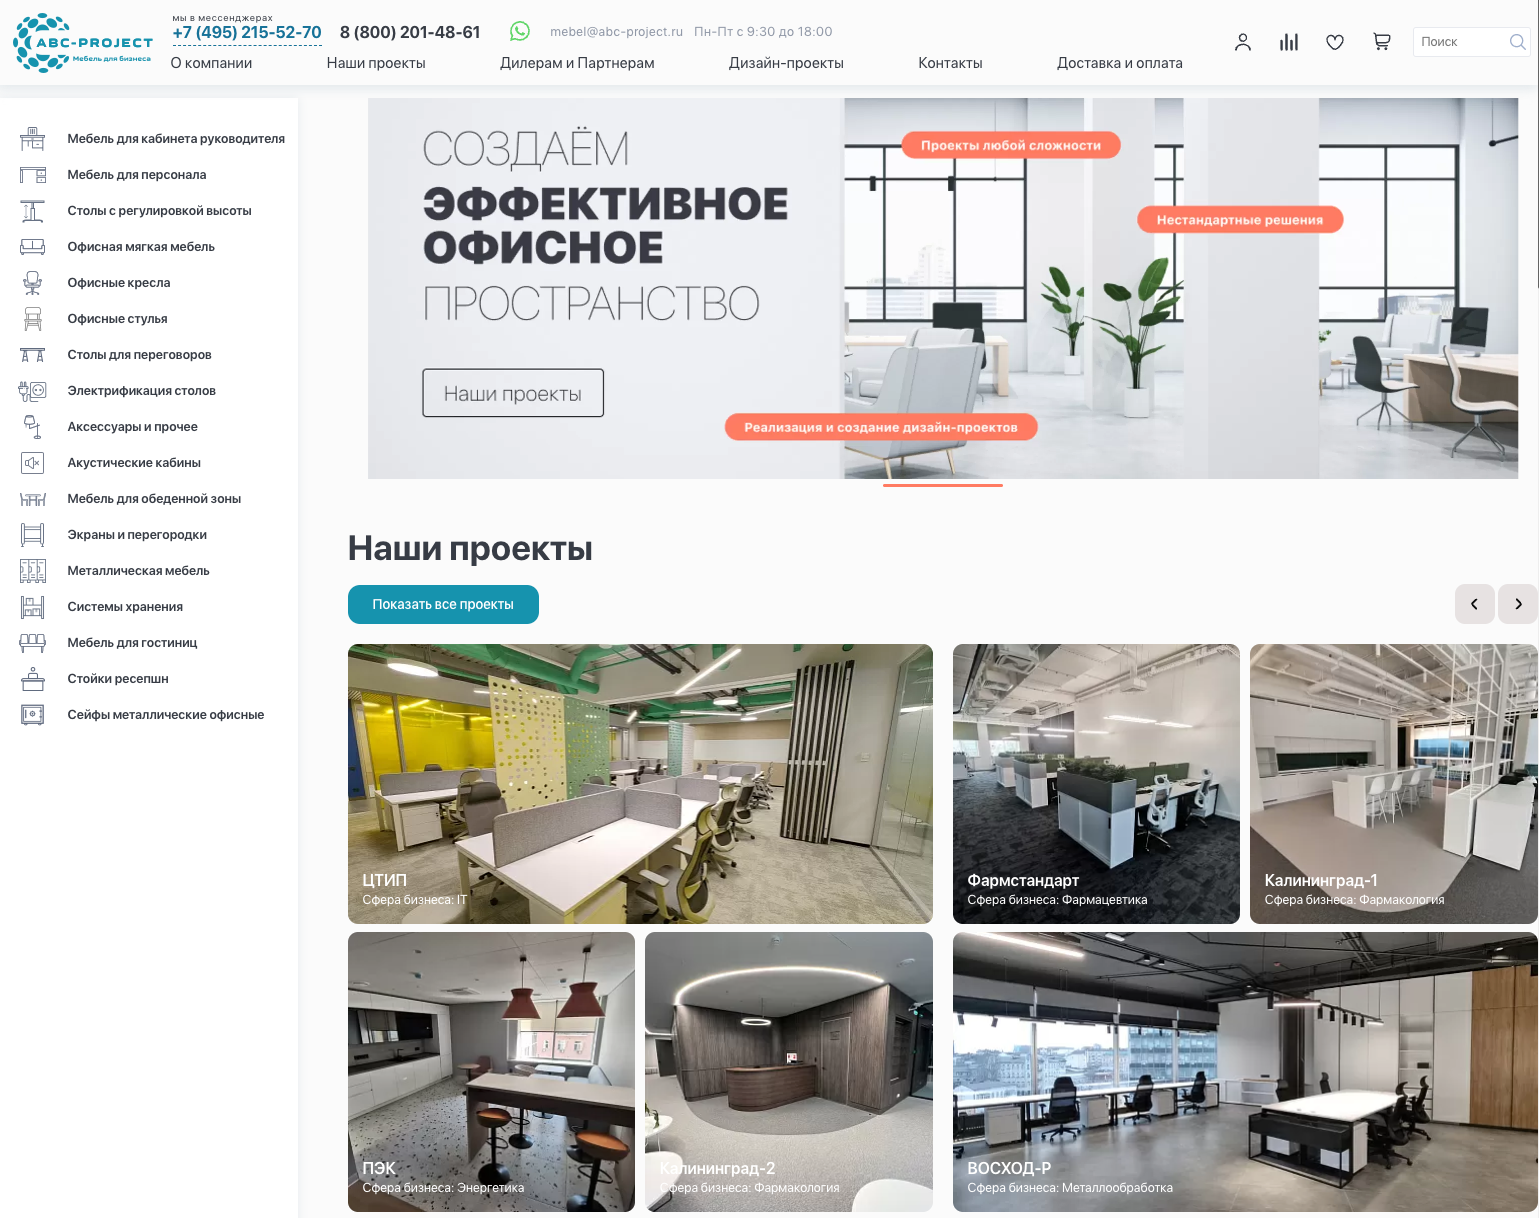The height and width of the screenshot is (1218, 1539).
Task: Click the office armchair category icon
Action: point(33,283)
